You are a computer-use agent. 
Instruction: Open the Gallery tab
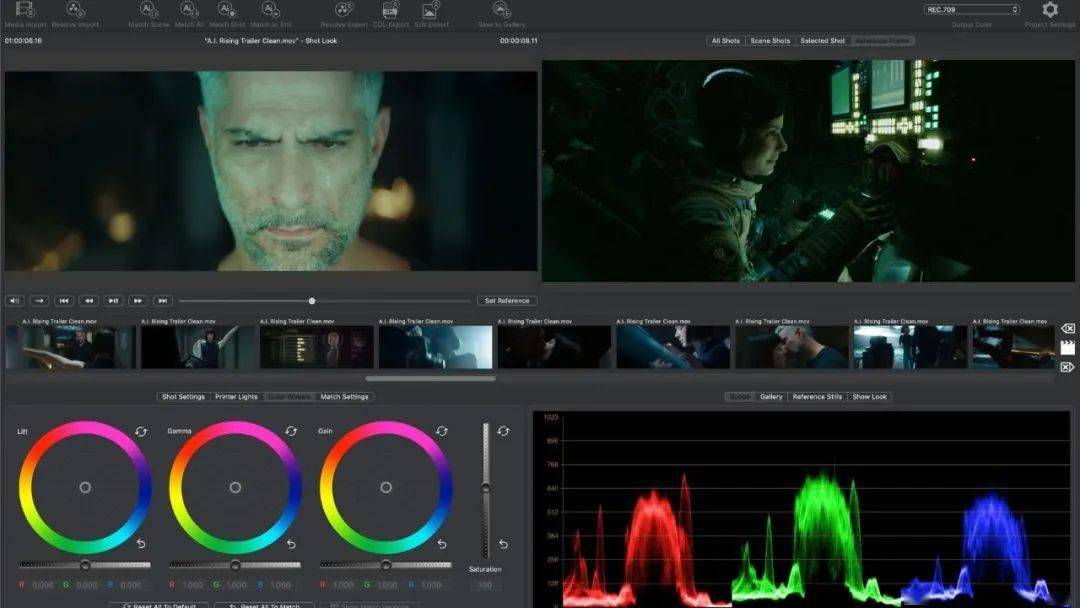pyautogui.click(x=771, y=397)
